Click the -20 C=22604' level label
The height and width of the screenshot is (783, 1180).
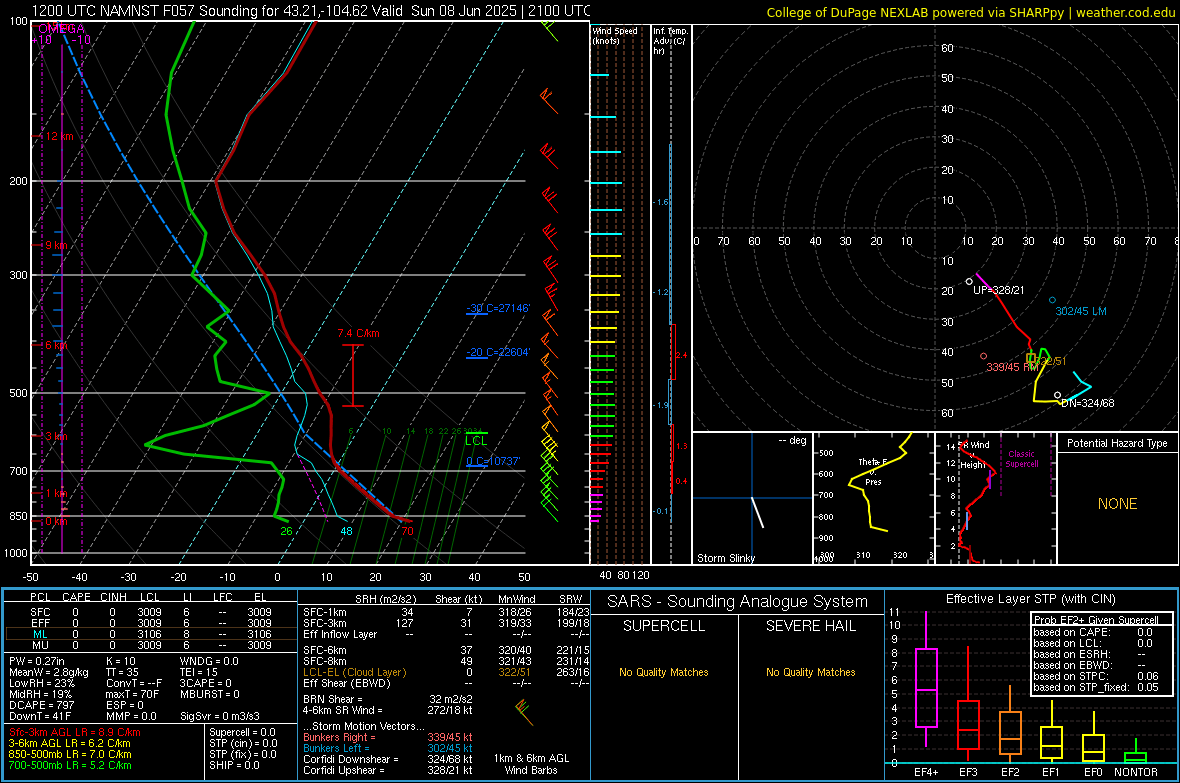498,352
